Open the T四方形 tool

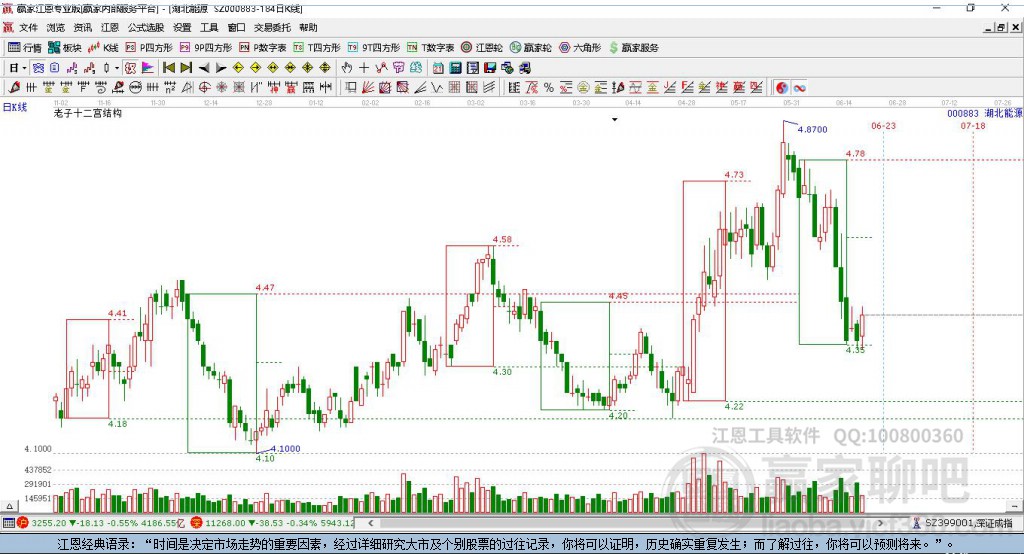pyautogui.click(x=317, y=48)
